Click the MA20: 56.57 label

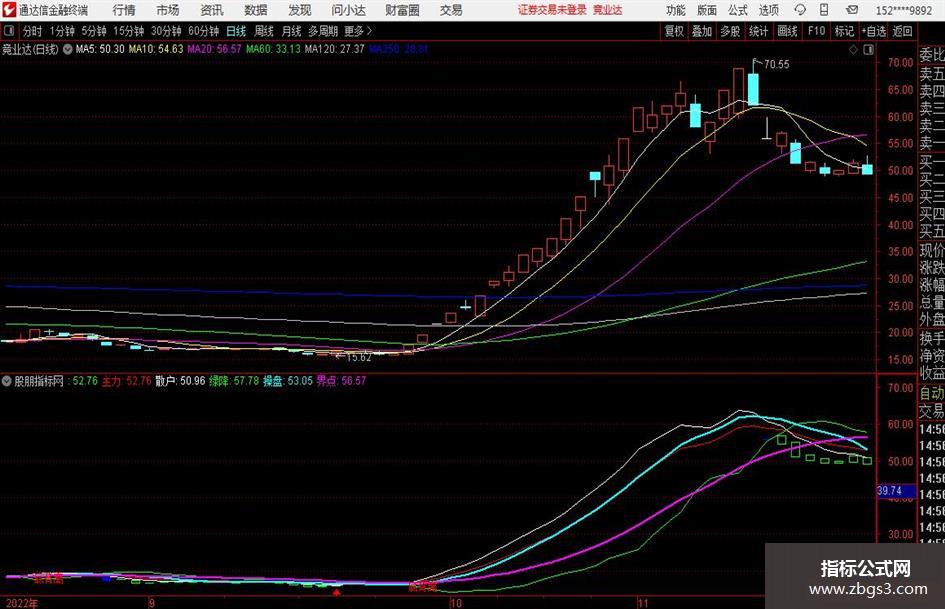214,49
